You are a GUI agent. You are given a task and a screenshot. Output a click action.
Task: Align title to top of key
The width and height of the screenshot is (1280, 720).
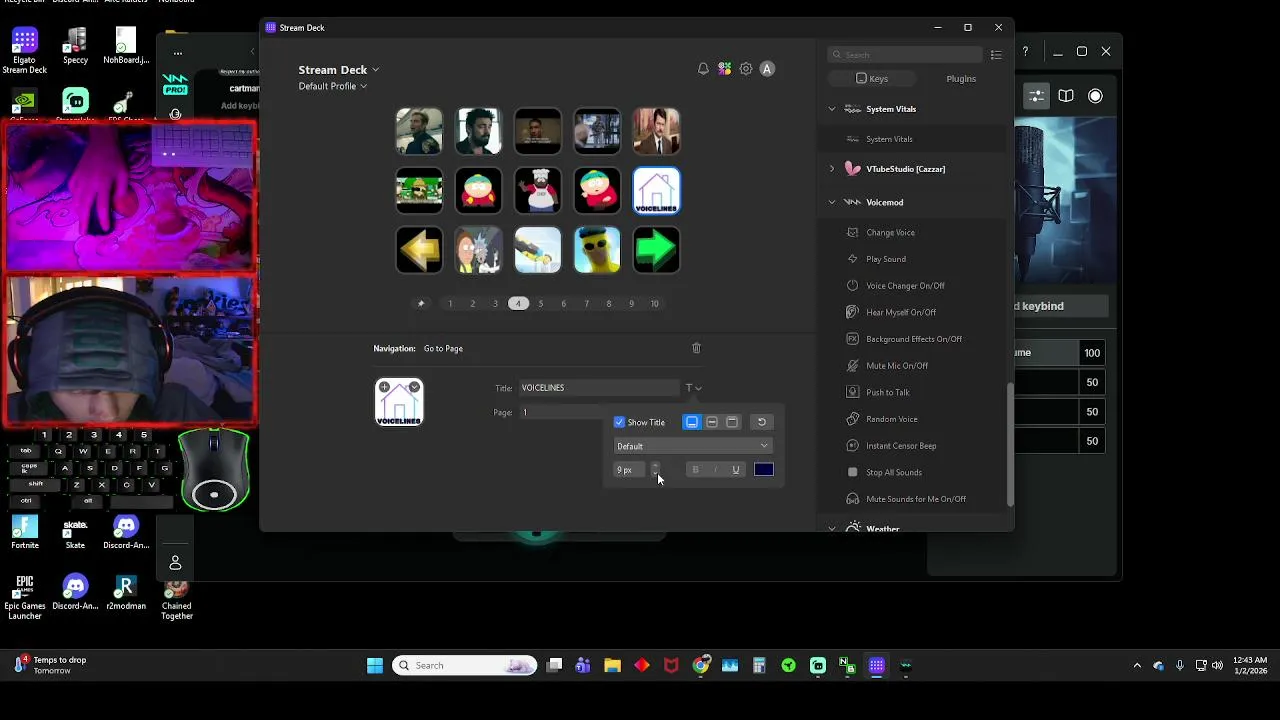pyautogui.click(x=732, y=422)
